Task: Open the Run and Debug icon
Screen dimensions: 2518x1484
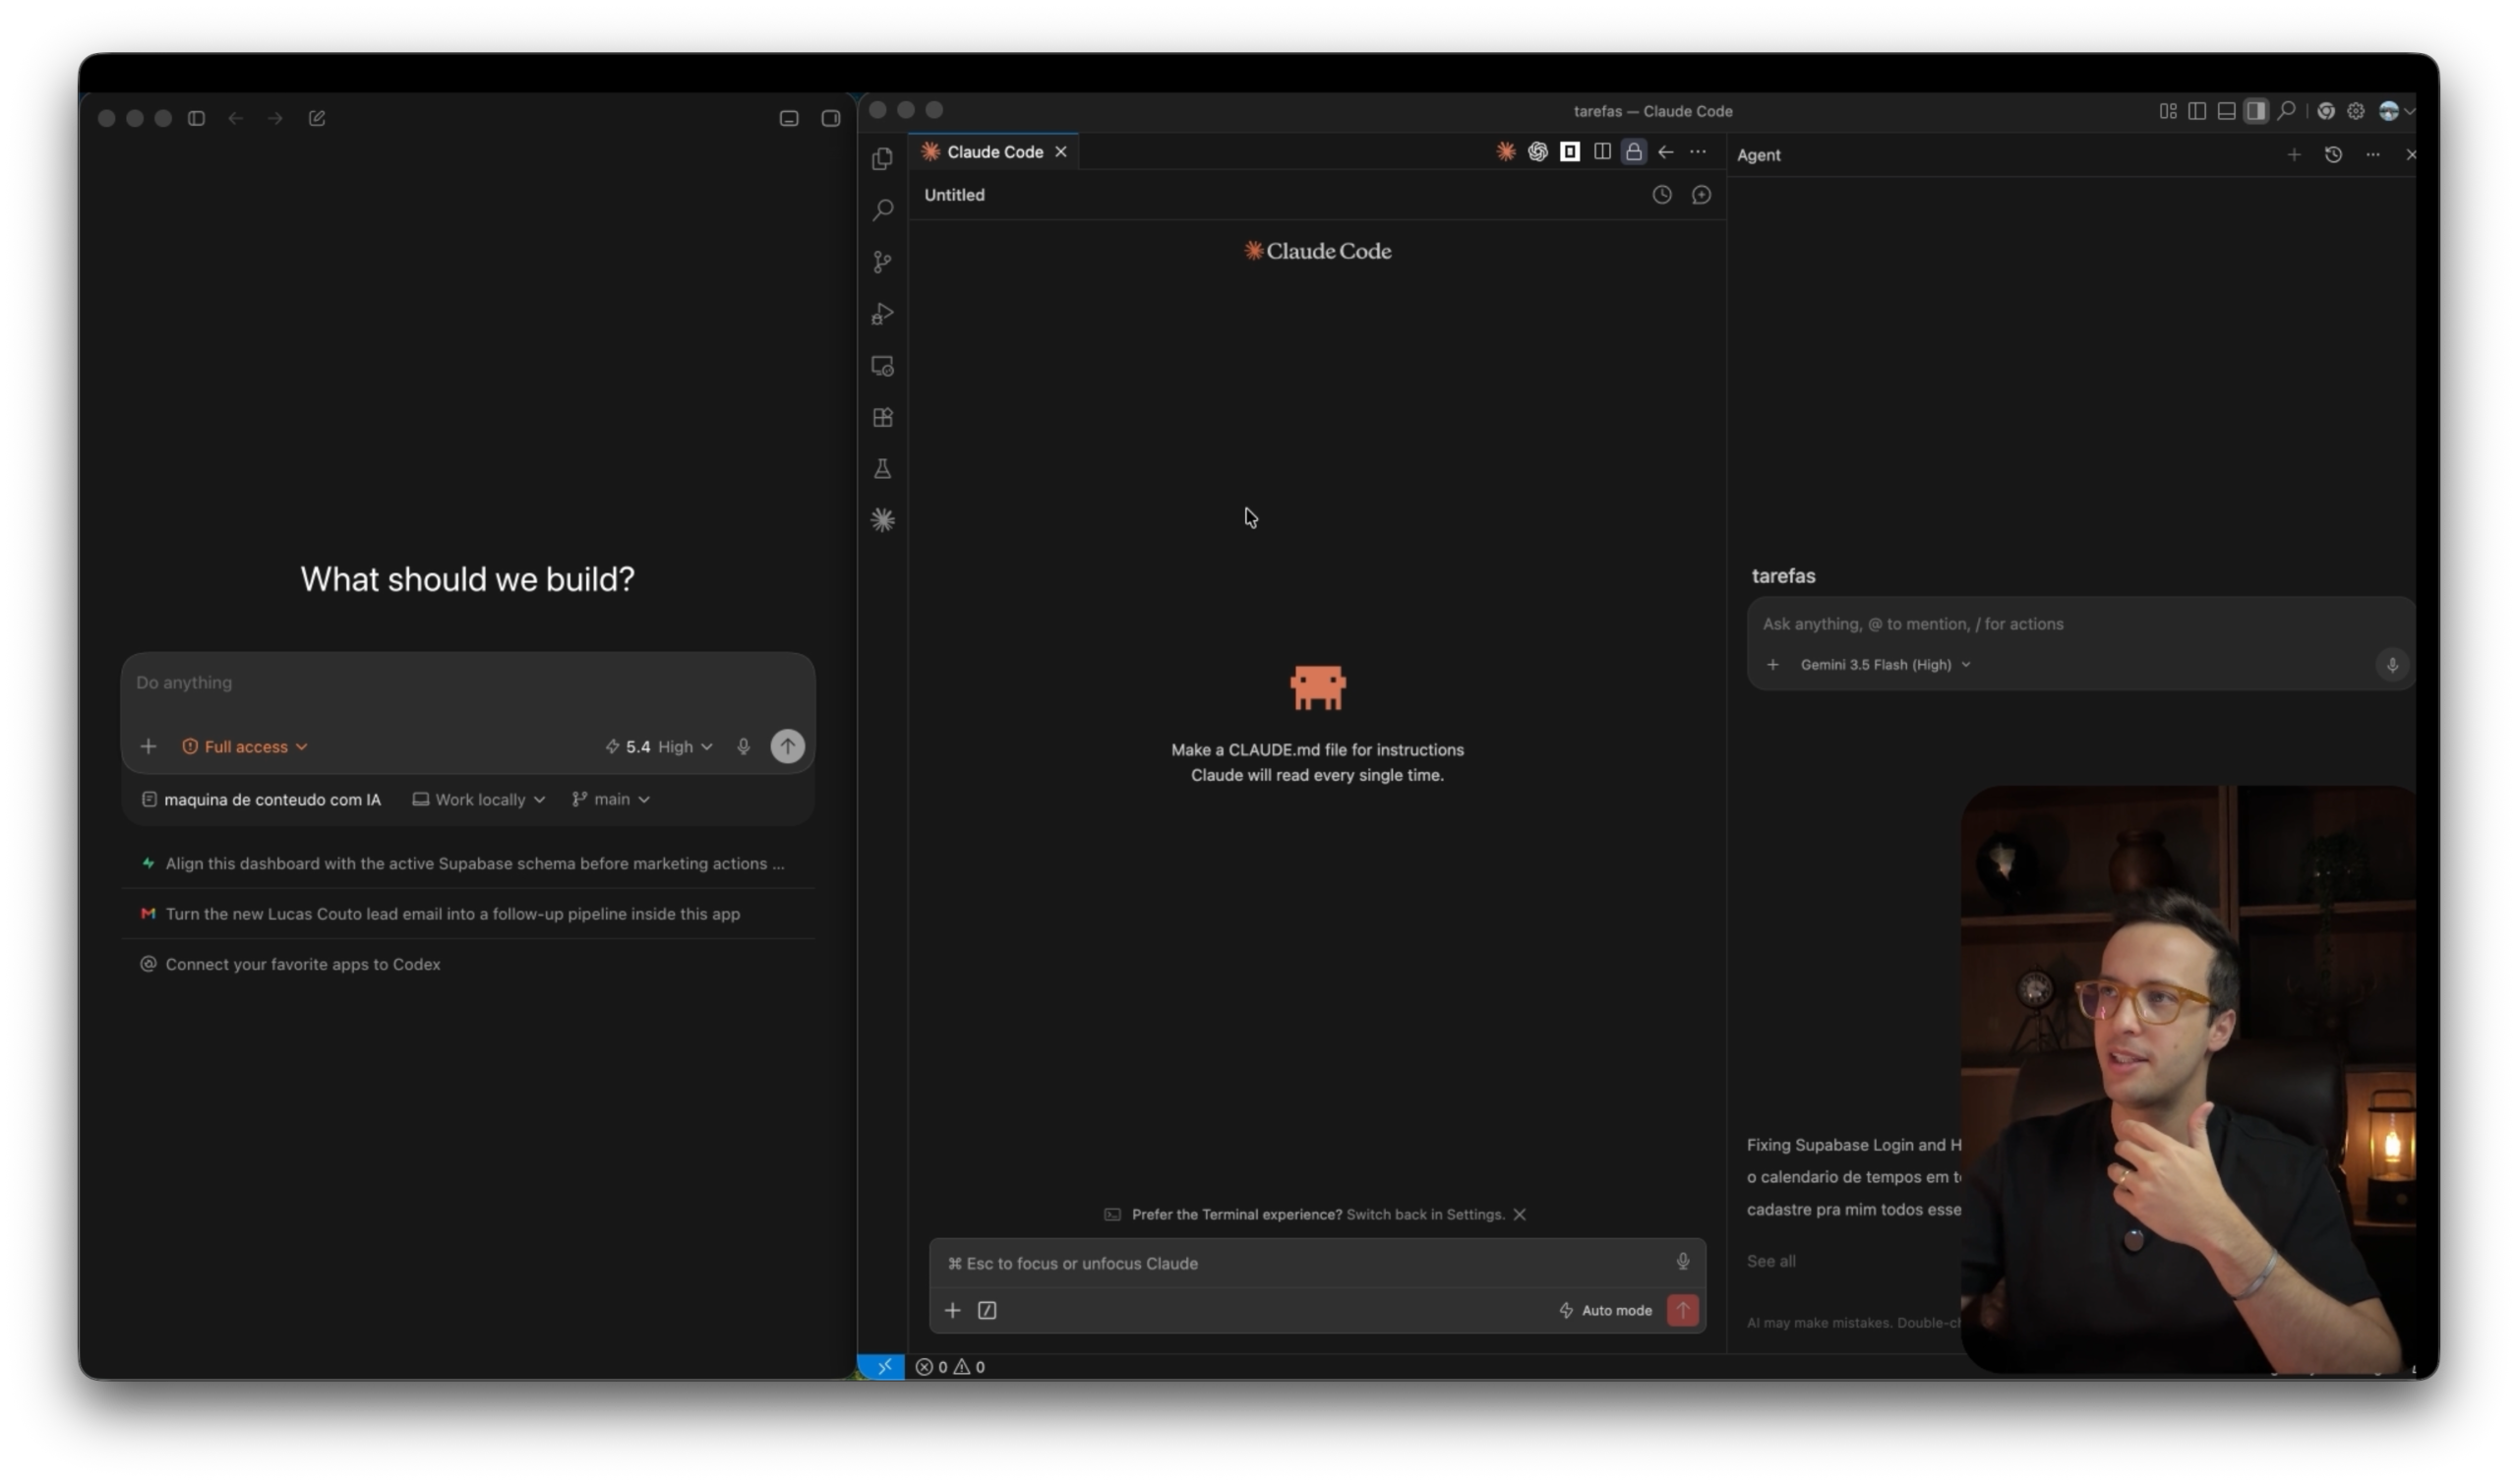Action: tap(882, 314)
